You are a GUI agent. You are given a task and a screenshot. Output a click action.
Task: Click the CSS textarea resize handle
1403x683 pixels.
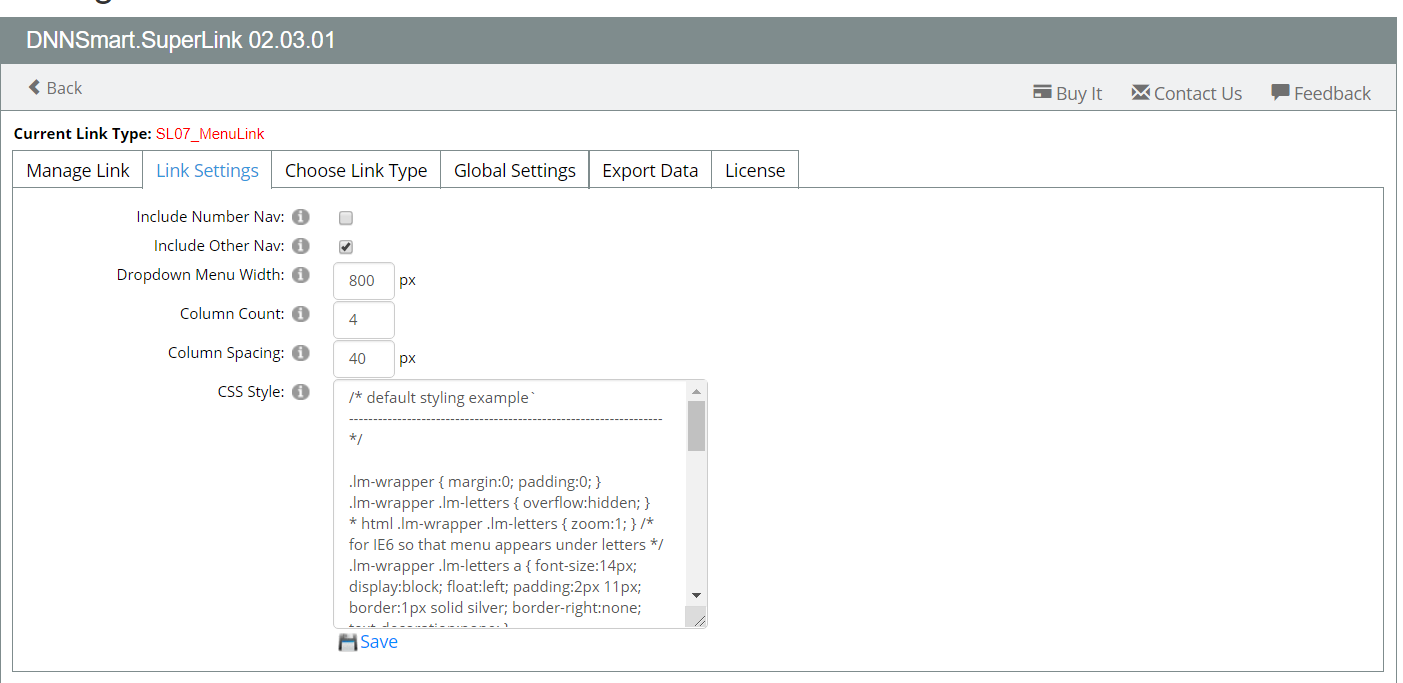pos(697,618)
